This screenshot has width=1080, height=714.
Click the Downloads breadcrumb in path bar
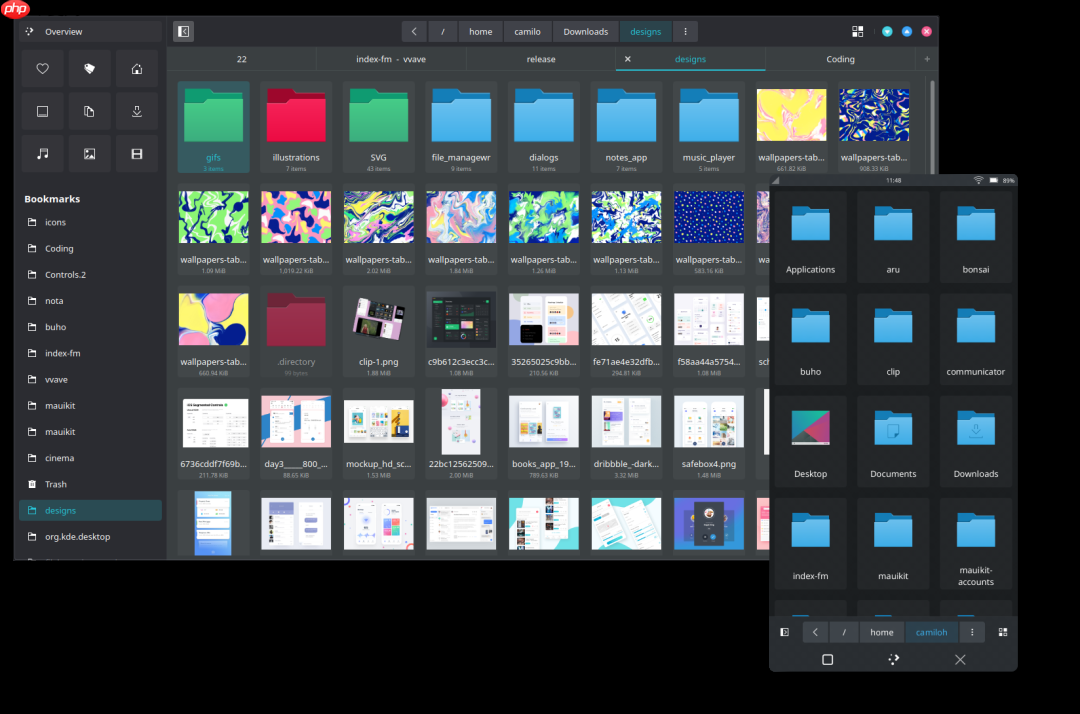coord(585,32)
